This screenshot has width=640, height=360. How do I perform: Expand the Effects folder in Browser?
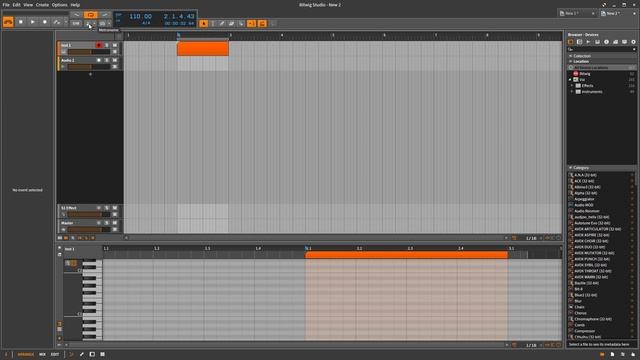tap(572, 86)
